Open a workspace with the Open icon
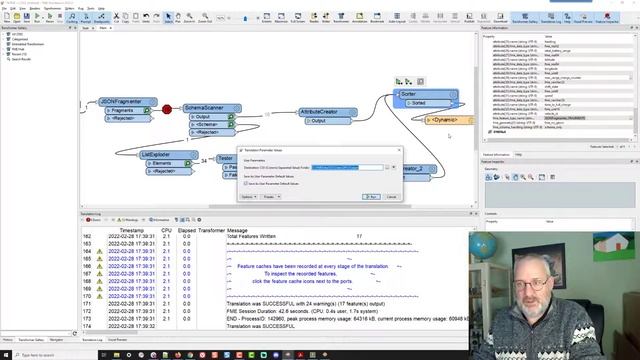640x360 pixels. [x=17, y=17]
